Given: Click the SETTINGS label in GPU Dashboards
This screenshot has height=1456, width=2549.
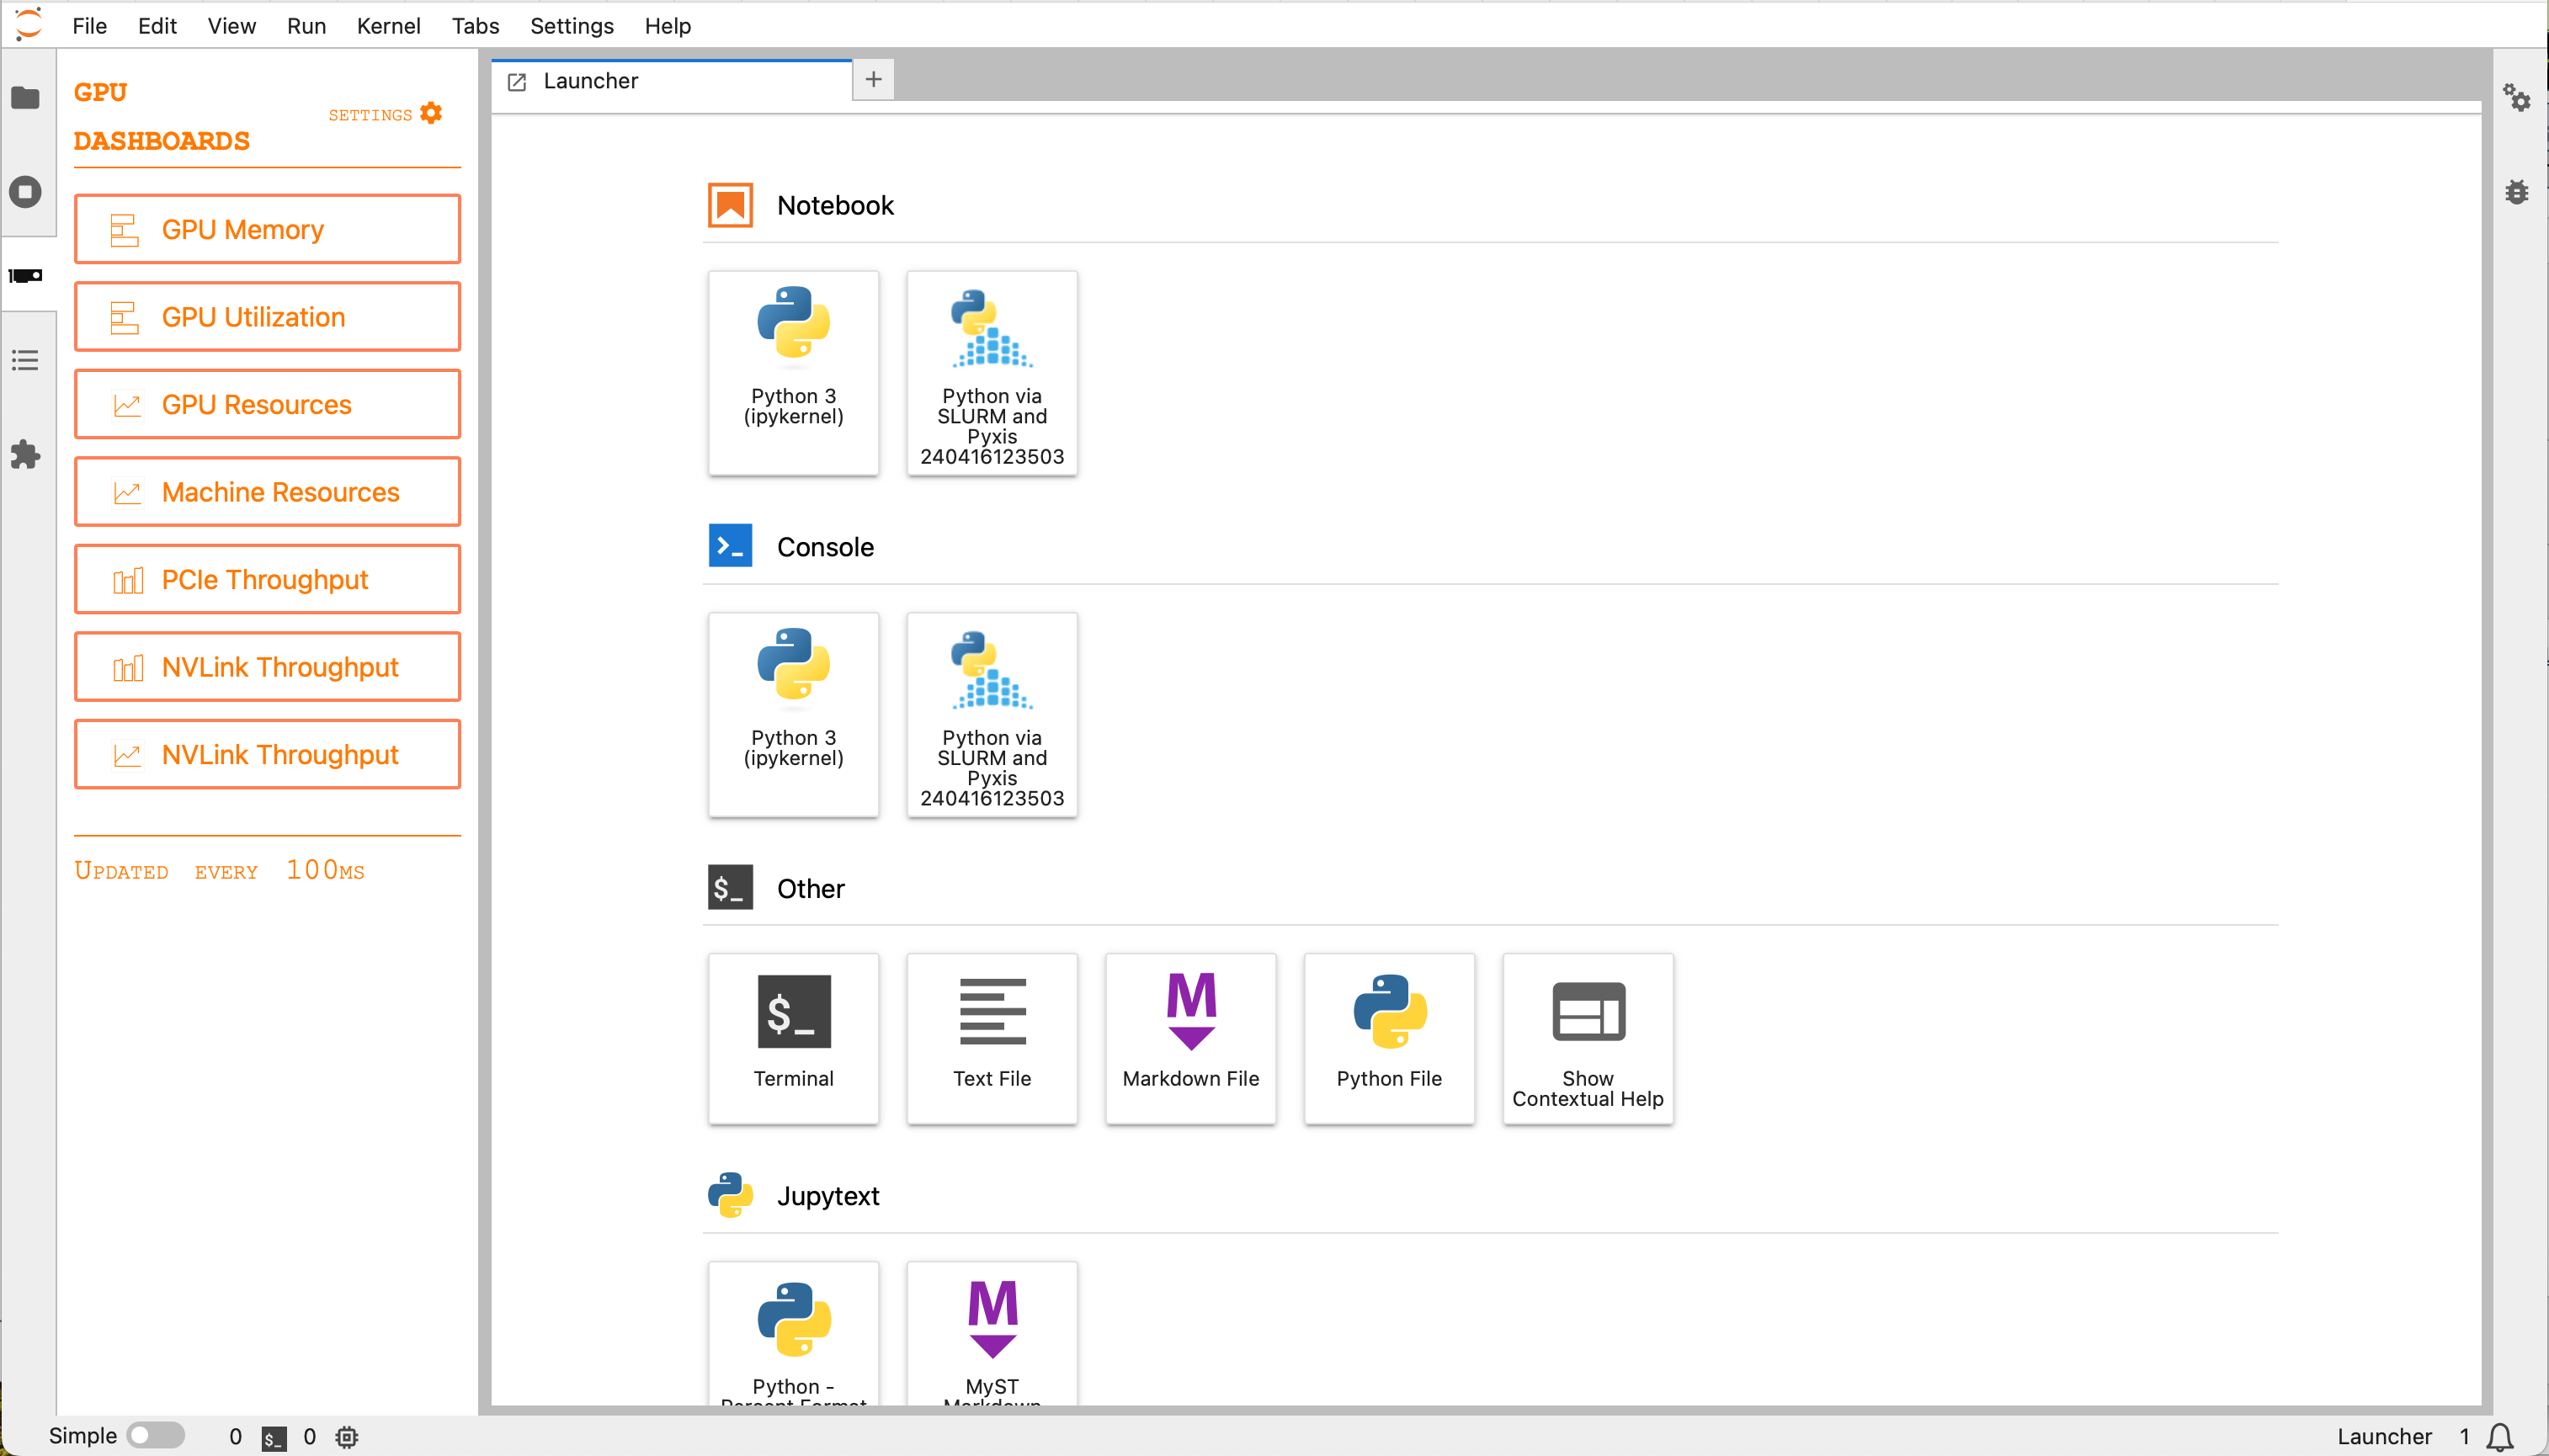Looking at the screenshot, I should 370,115.
